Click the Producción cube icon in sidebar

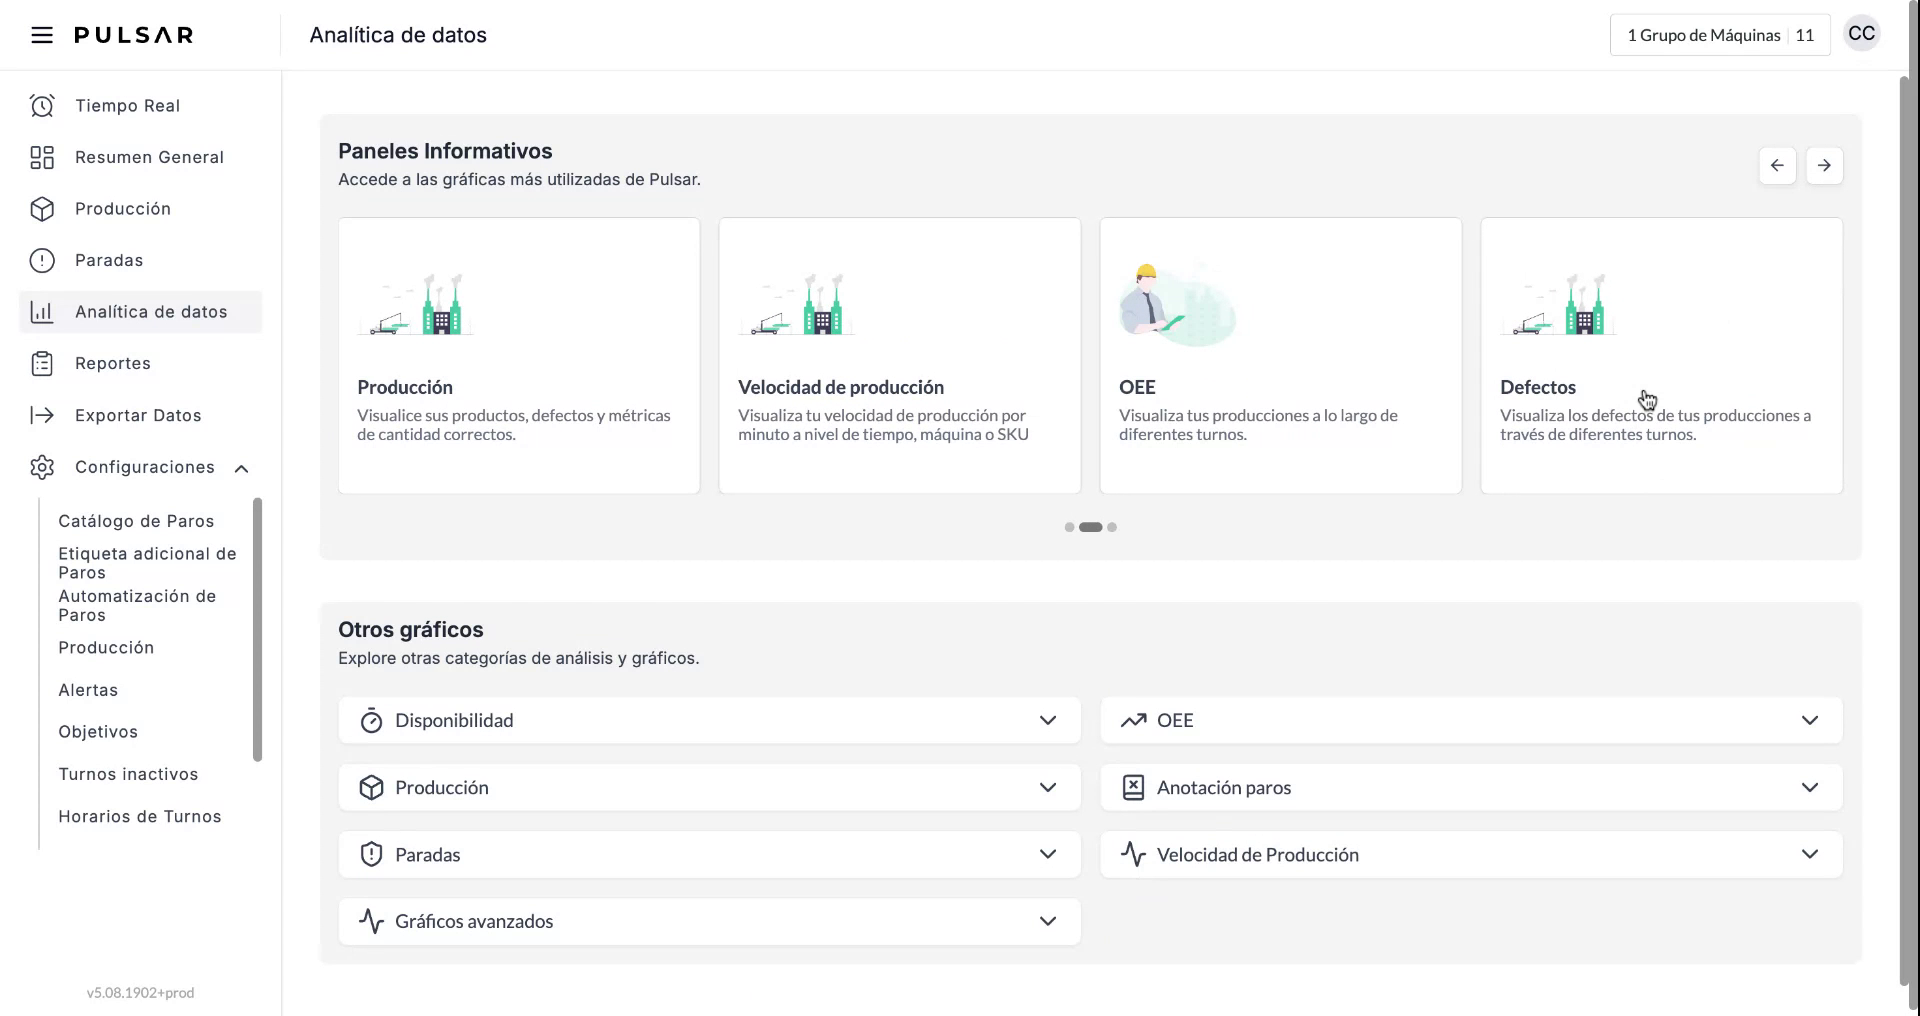(42, 209)
